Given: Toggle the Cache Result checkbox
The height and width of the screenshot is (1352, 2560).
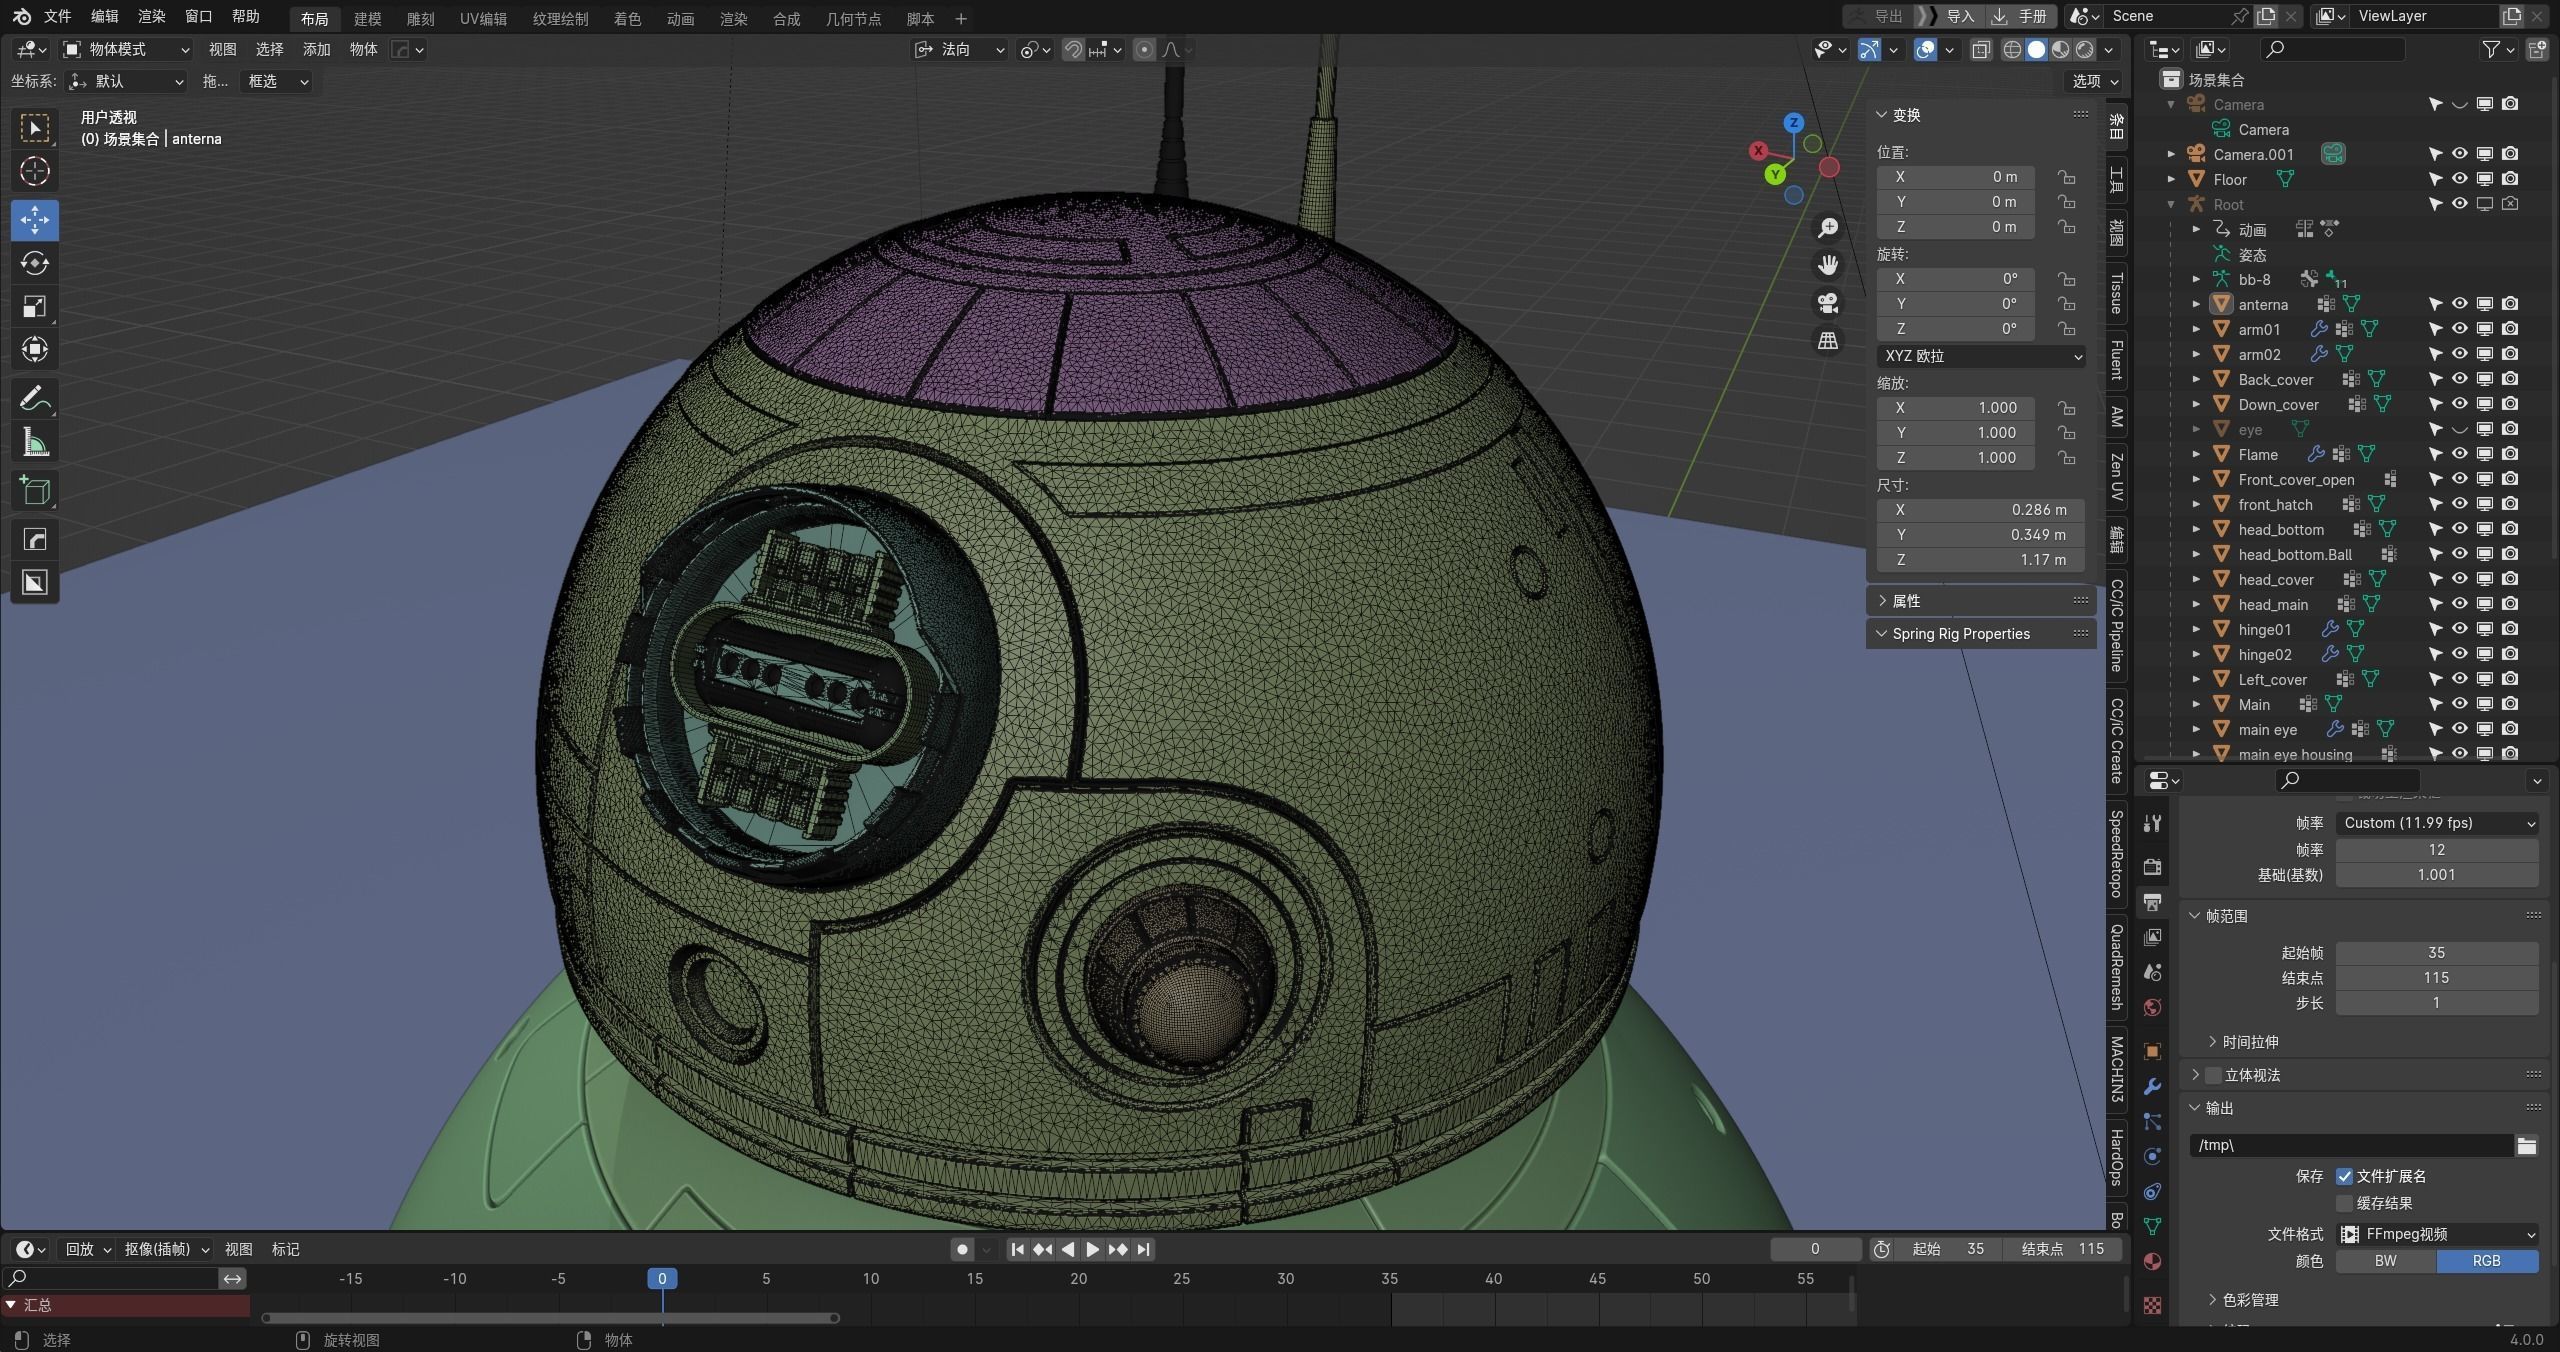Looking at the screenshot, I should [x=2344, y=1203].
